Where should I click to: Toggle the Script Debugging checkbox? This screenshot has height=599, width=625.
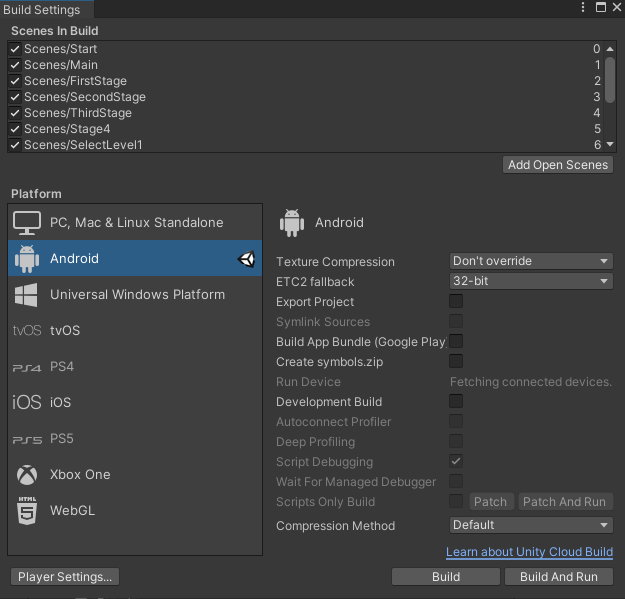pos(456,461)
